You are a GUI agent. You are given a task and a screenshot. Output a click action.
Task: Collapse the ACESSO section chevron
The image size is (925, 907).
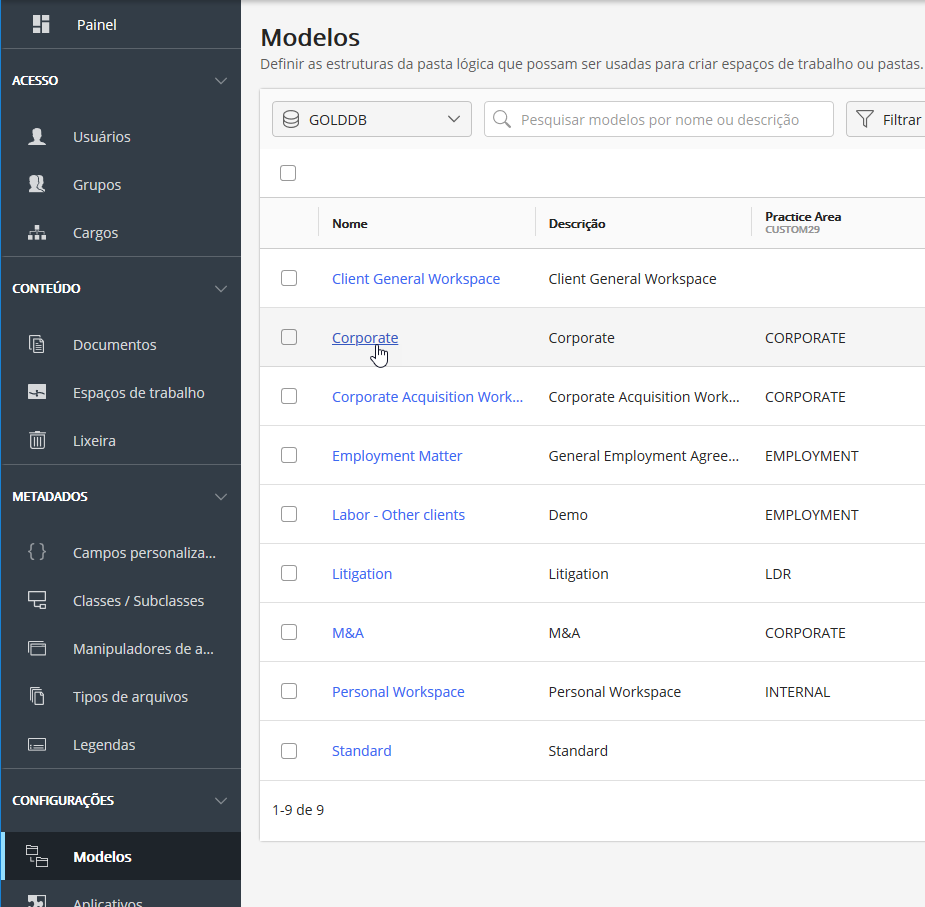click(x=221, y=81)
